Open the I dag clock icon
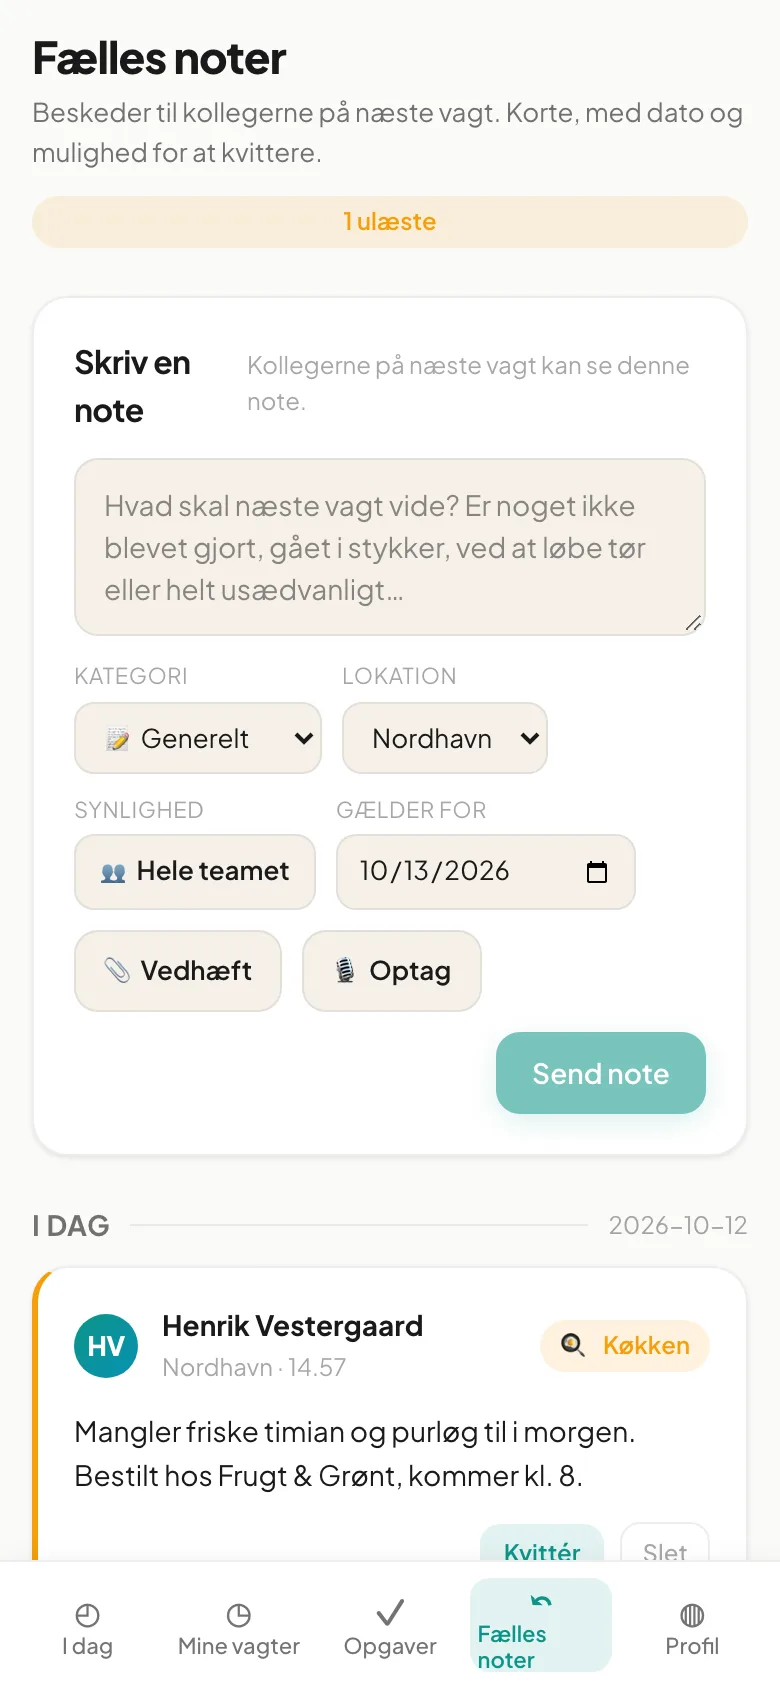 (87, 1615)
